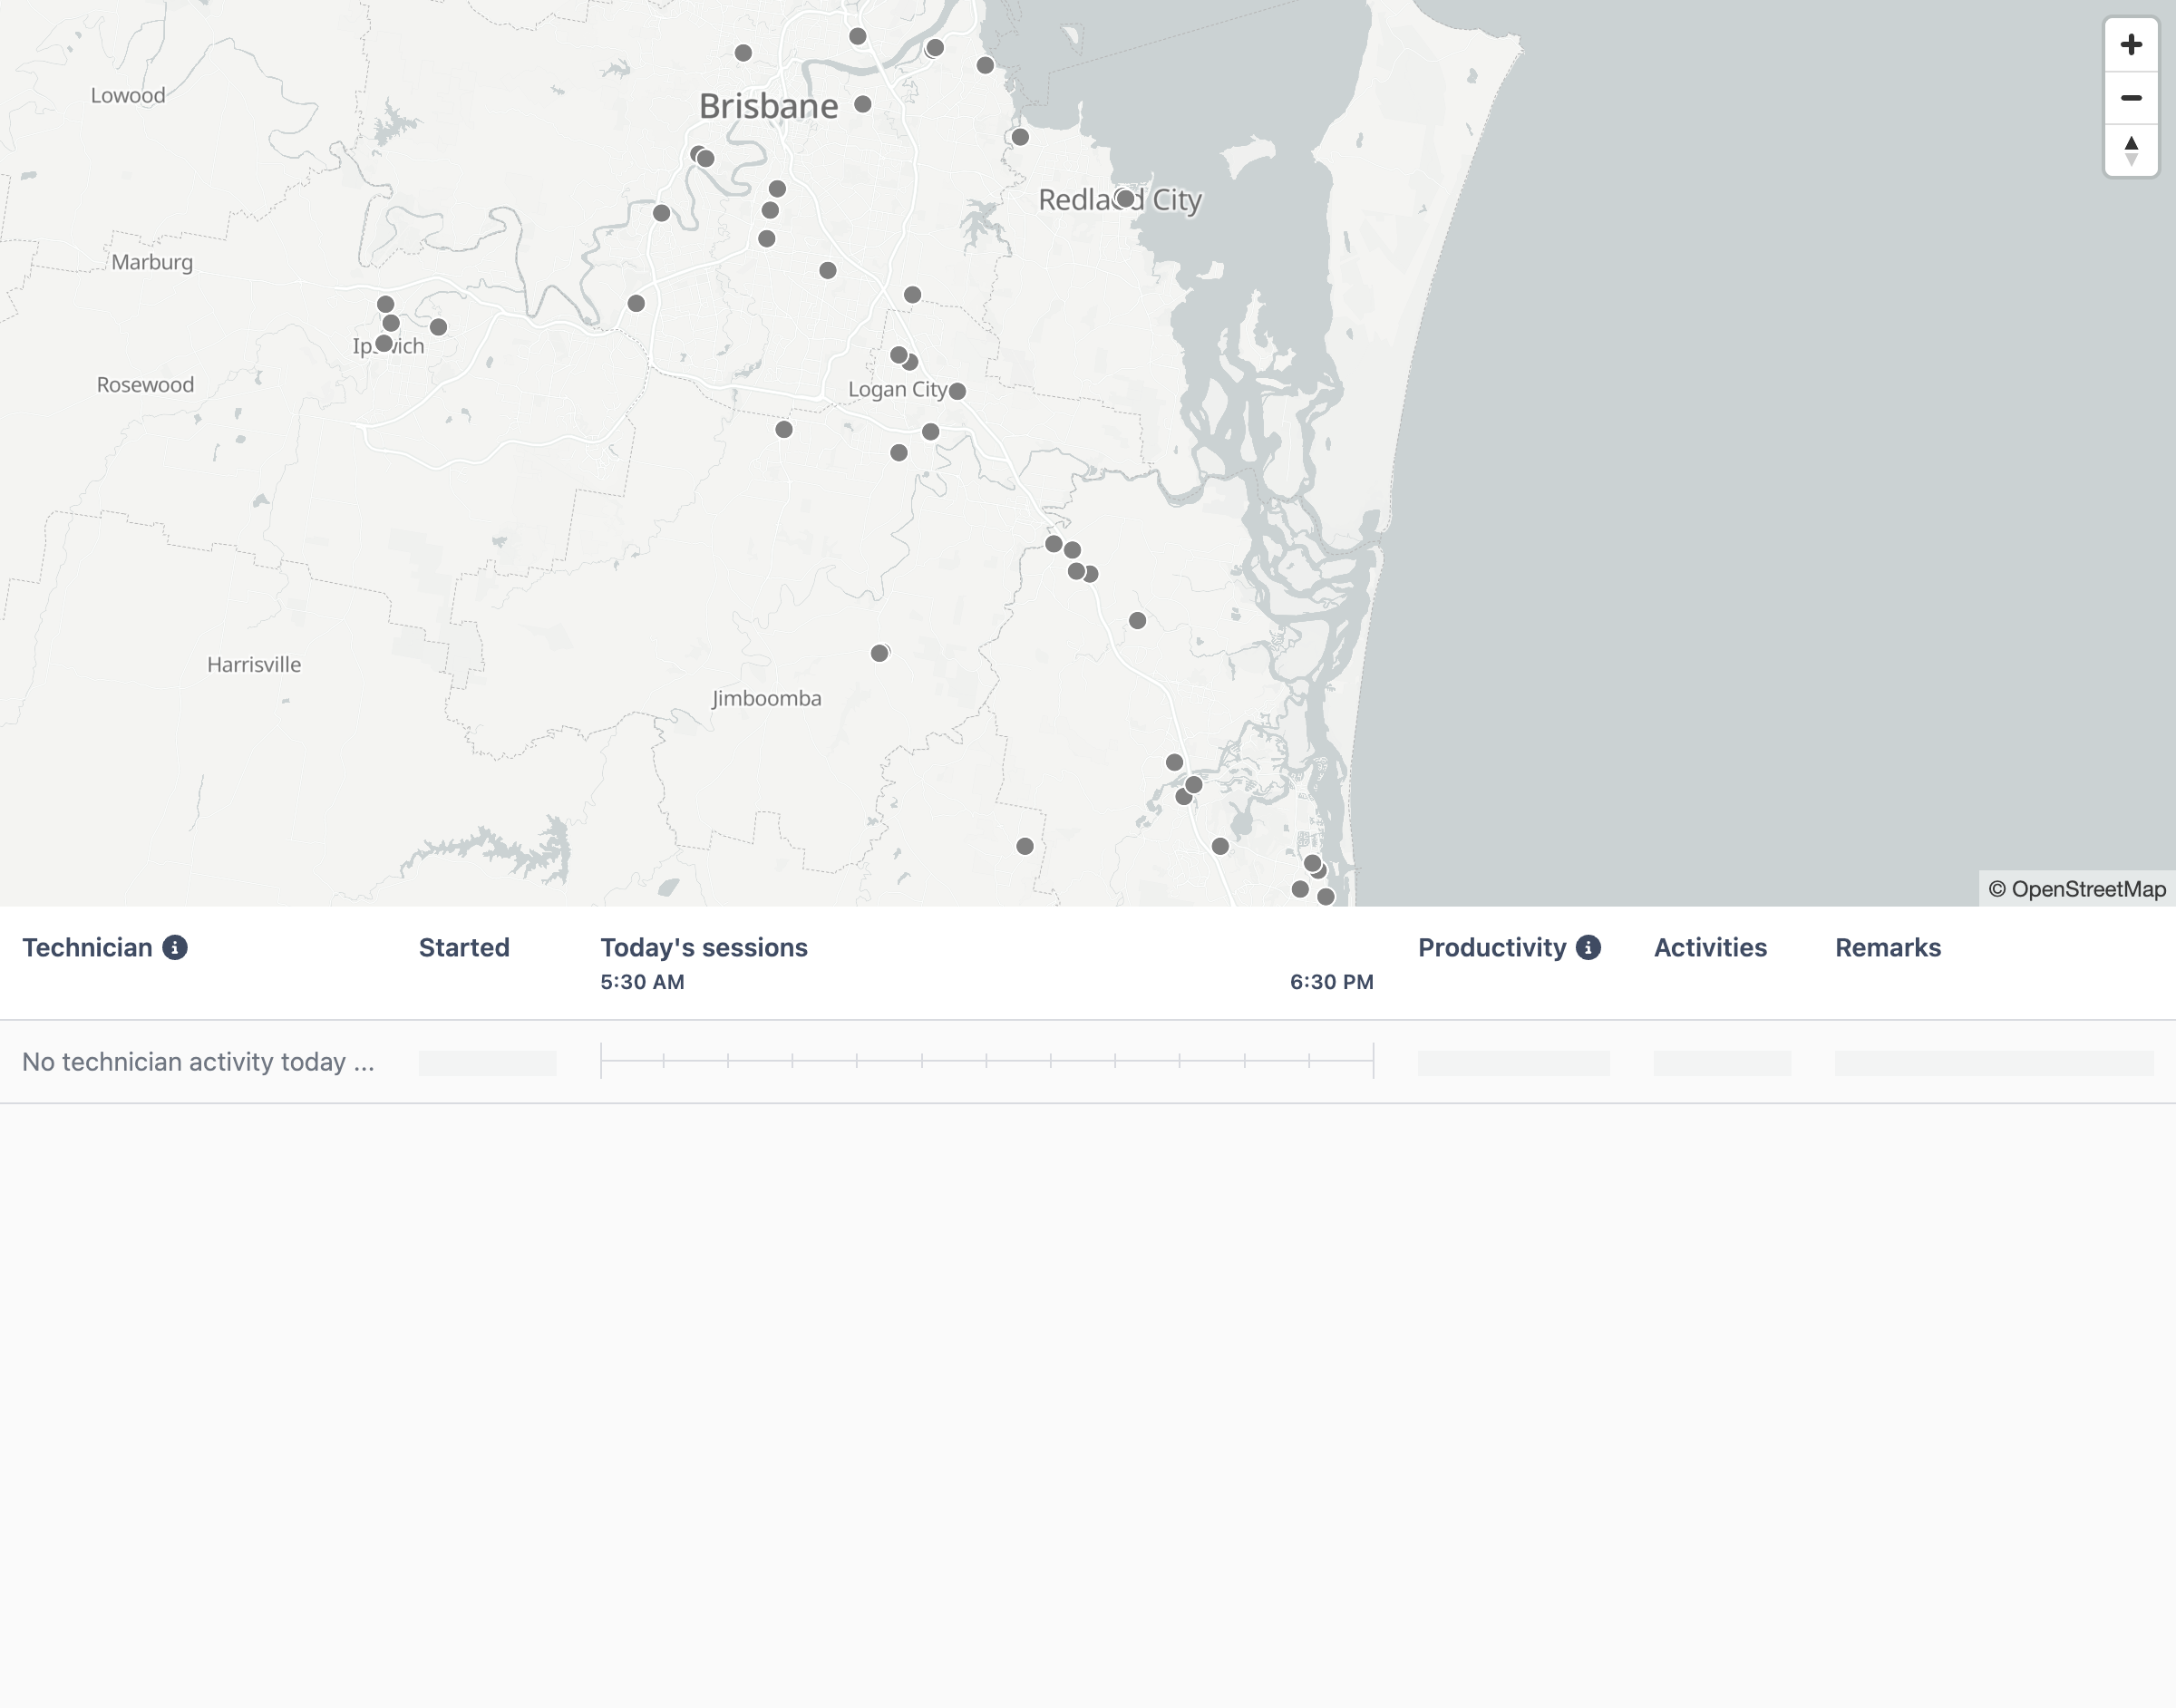The height and width of the screenshot is (1708, 2176).
Task: Click the sessions timeline track
Action: (987, 1061)
